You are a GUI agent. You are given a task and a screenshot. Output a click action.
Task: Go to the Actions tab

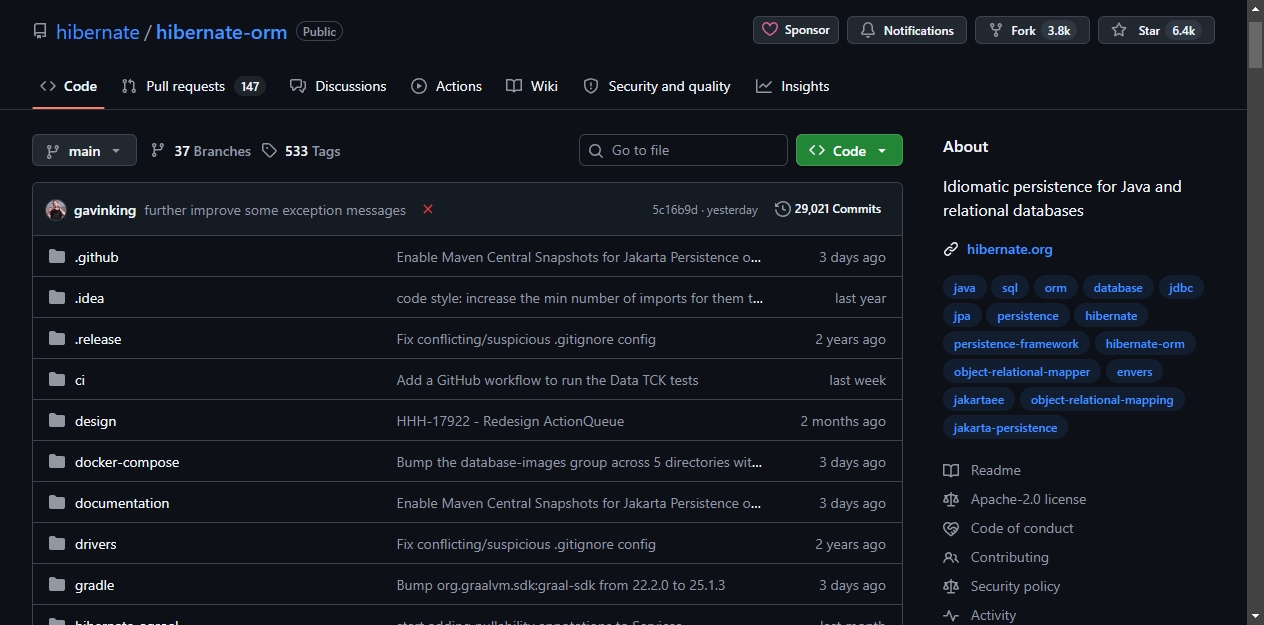446,86
